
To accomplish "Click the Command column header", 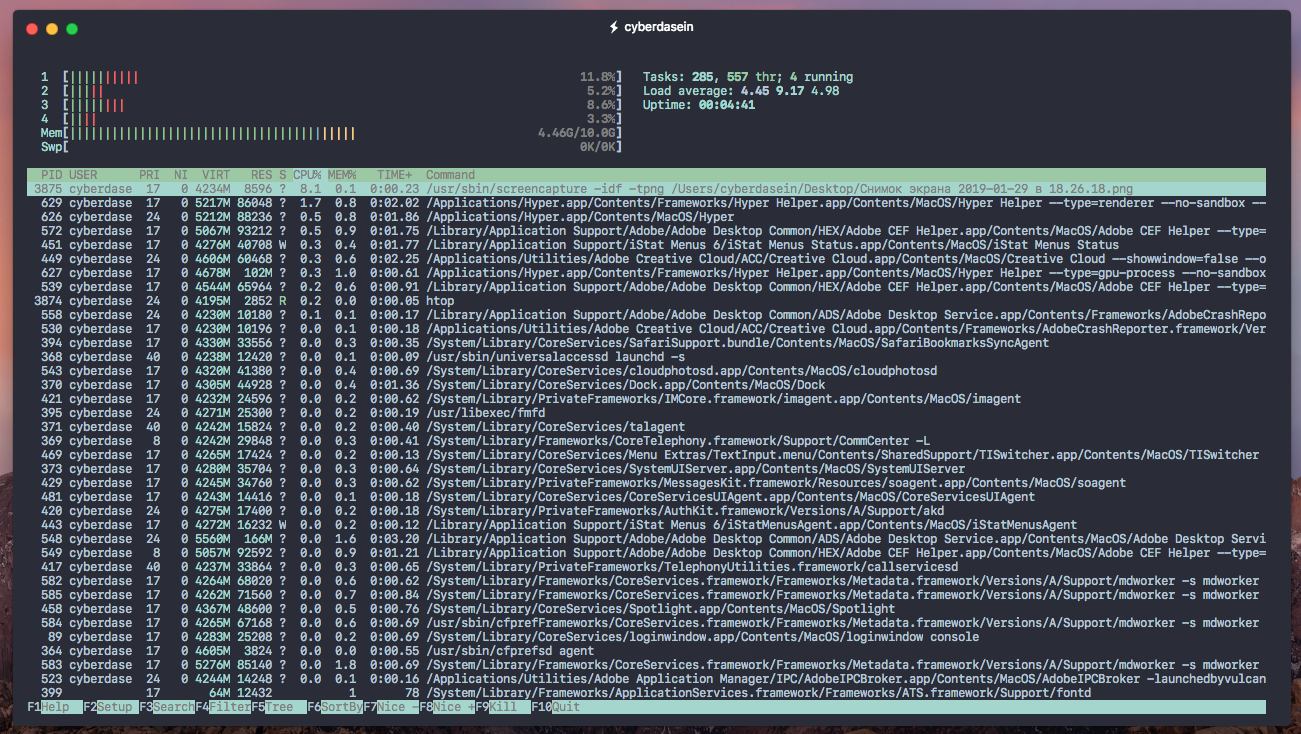I will (450, 175).
